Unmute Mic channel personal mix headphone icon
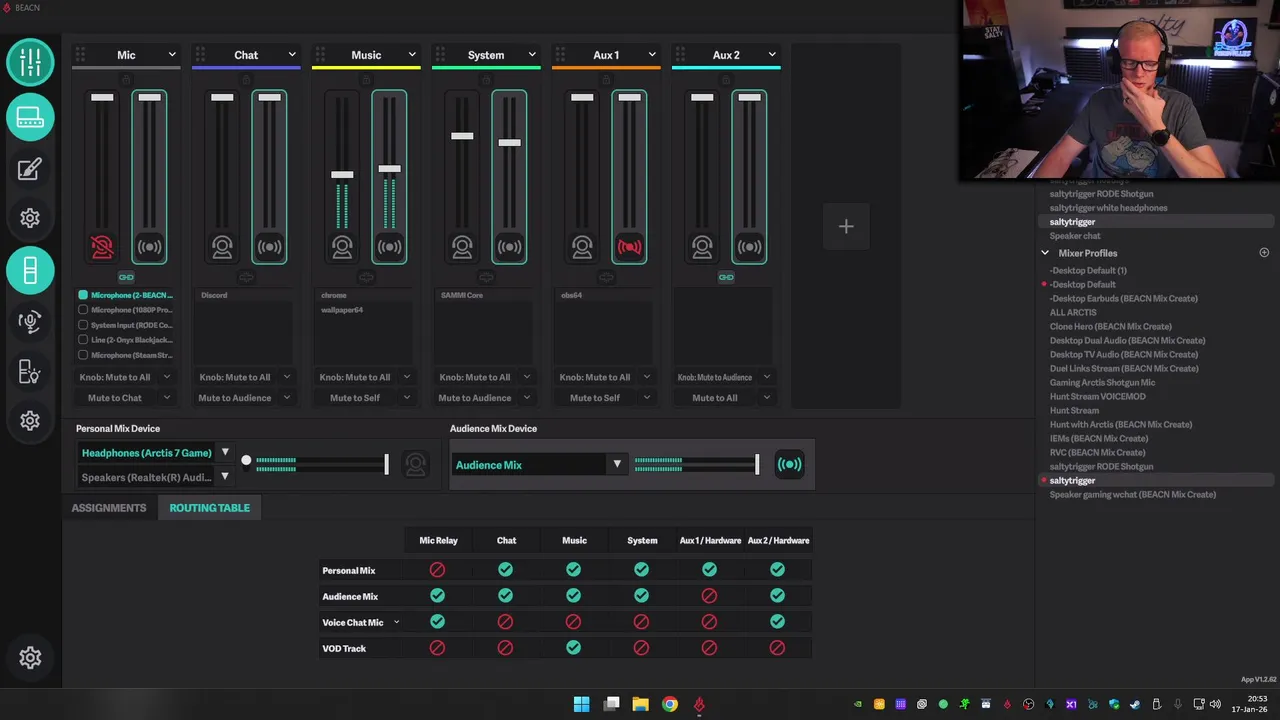 coord(102,247)
